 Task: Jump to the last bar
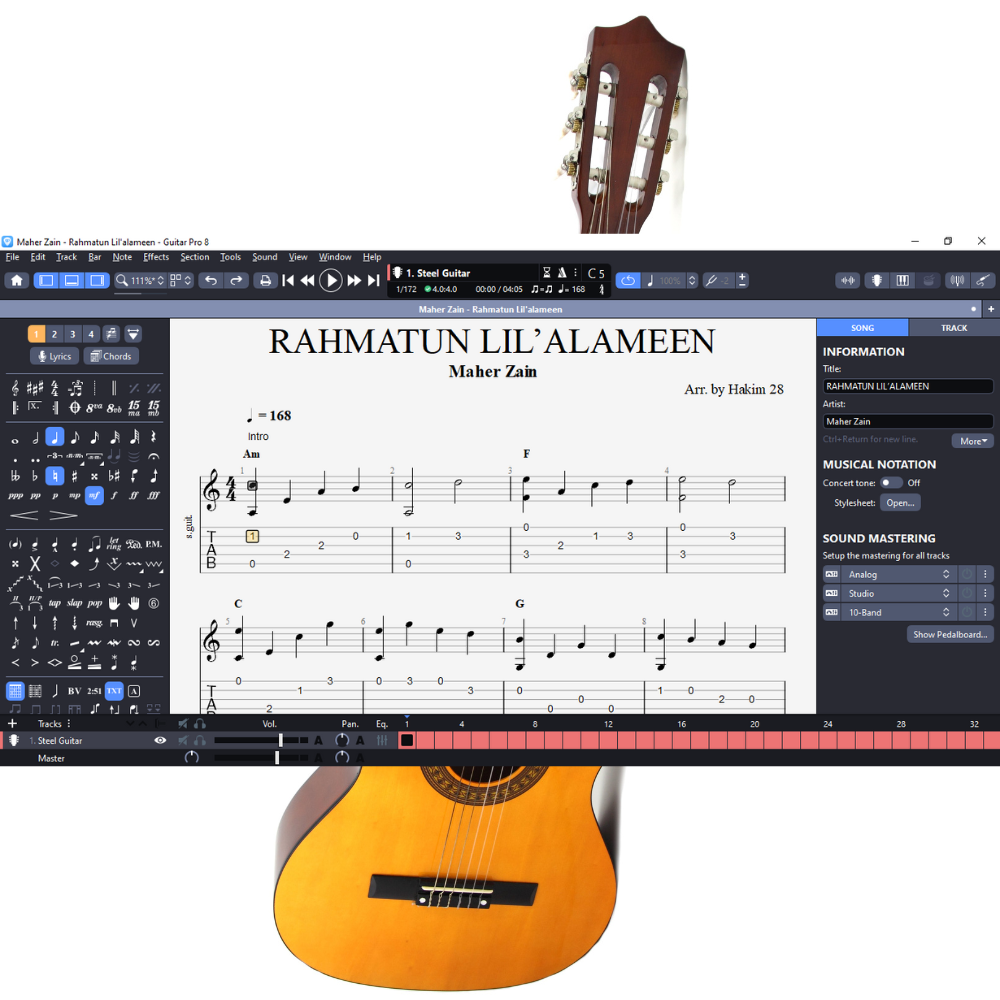coord(374,281)
